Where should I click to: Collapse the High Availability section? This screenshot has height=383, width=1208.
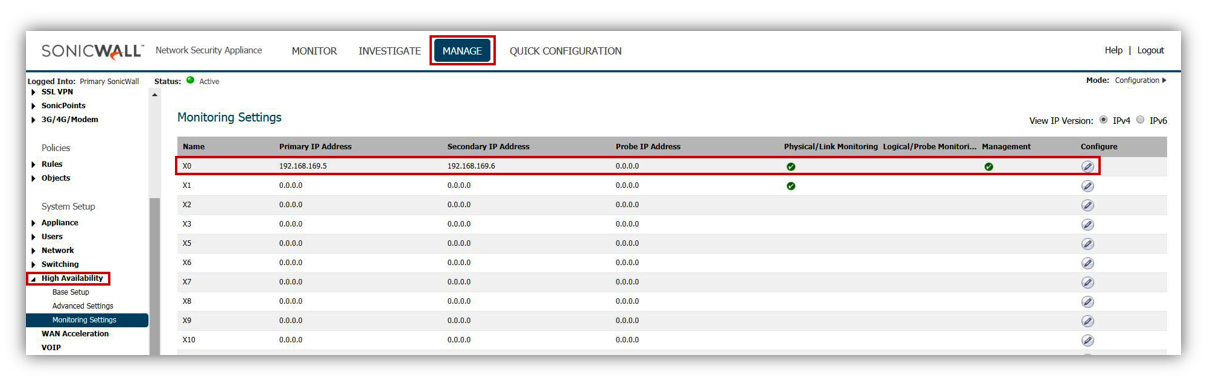tap(34, 279)
